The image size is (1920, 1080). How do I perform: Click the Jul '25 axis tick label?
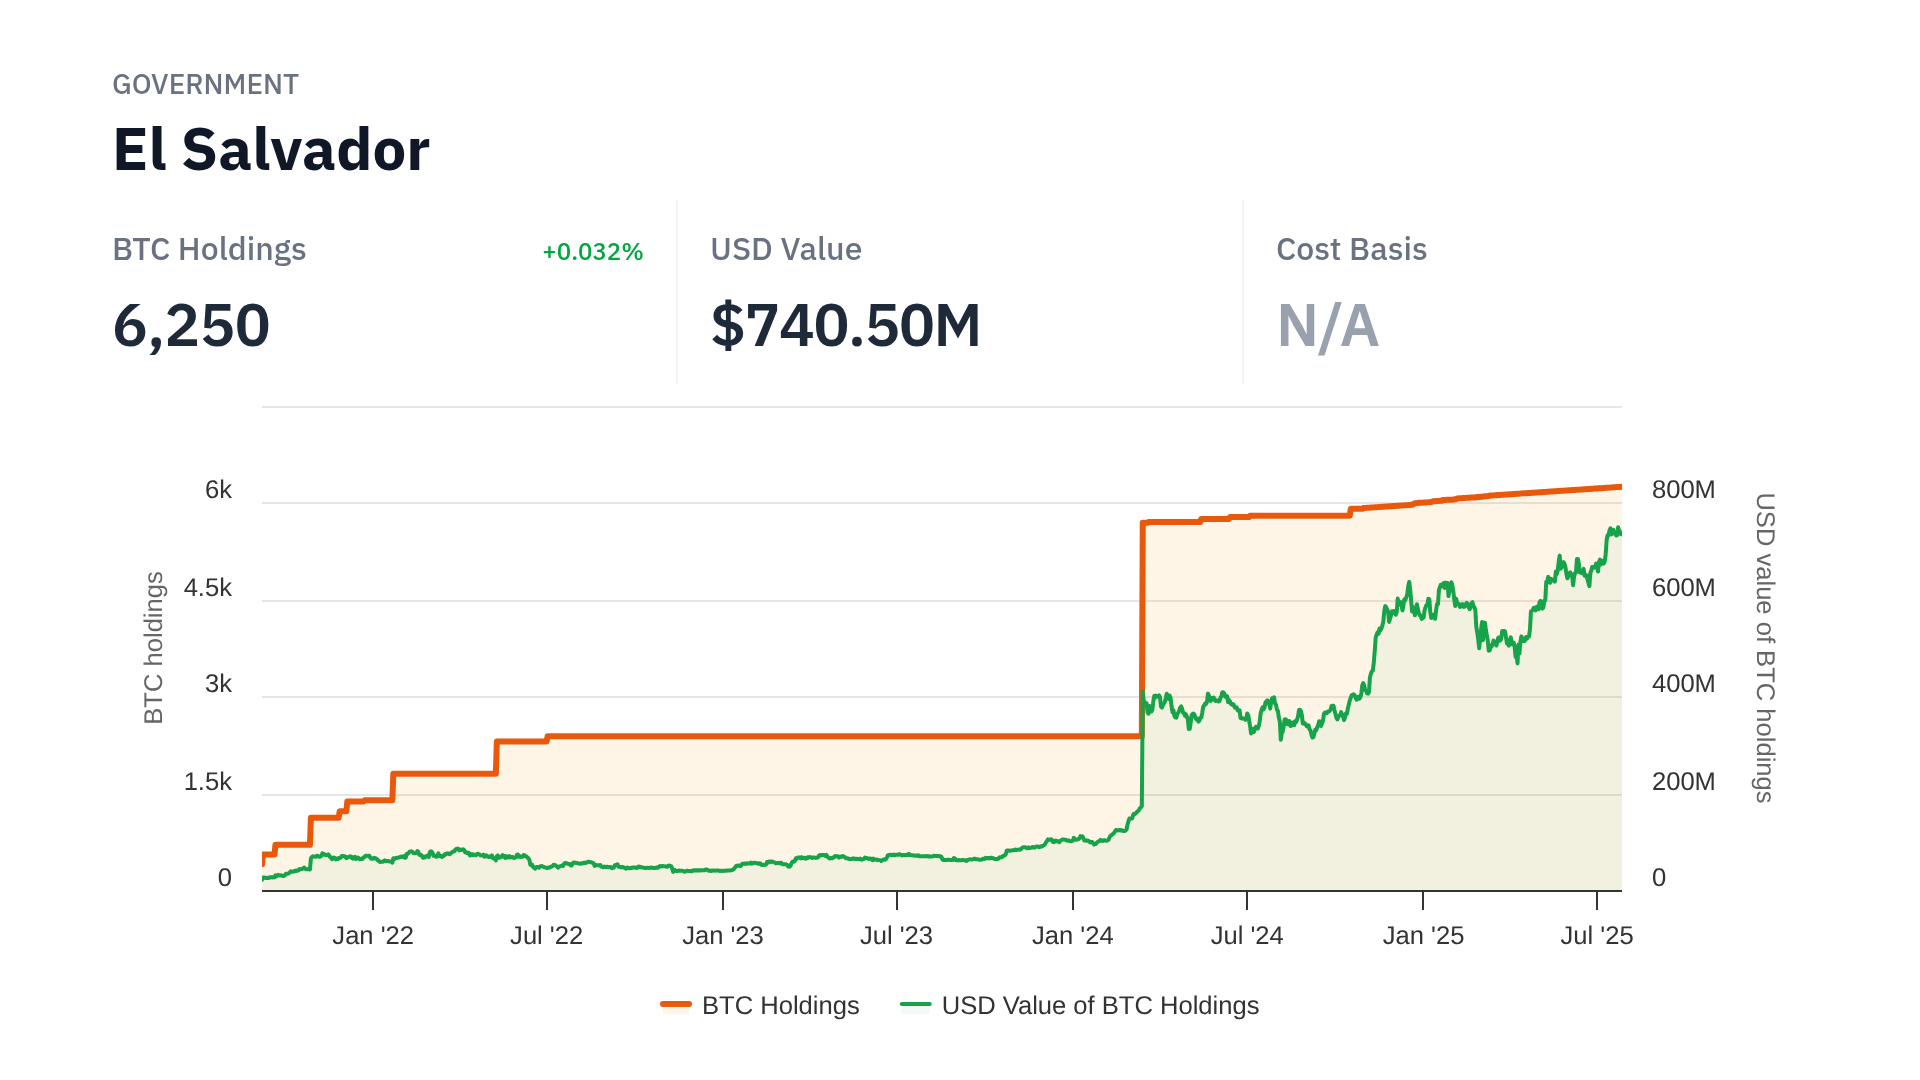1596,936
